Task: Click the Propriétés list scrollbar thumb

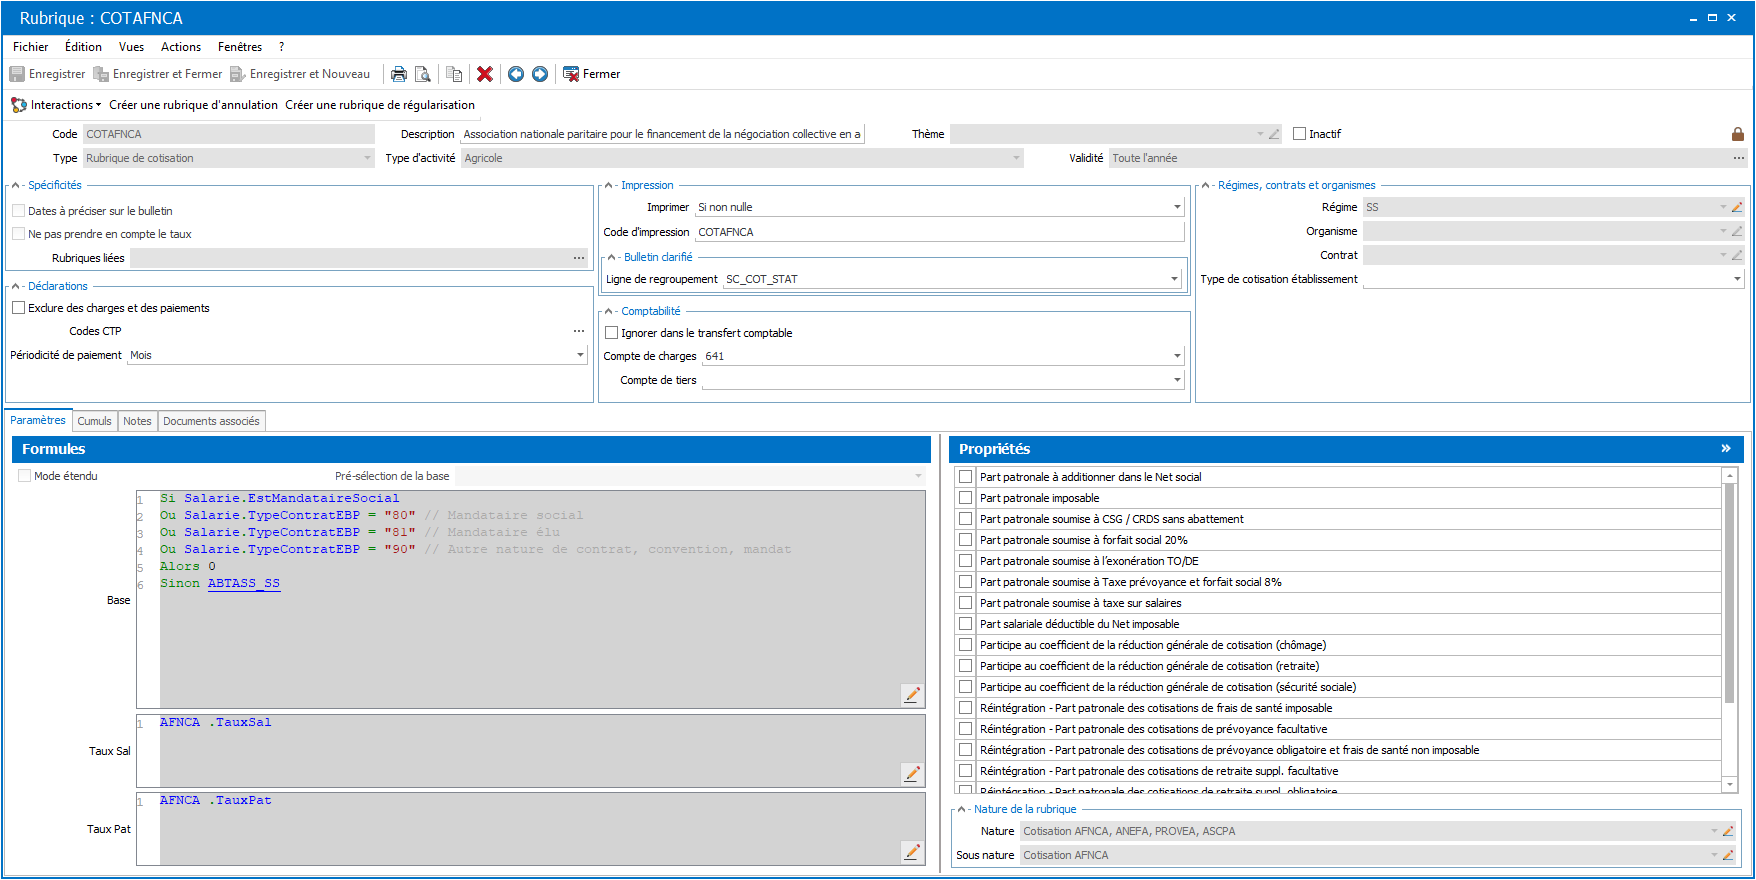Action: click(1730, 592)
